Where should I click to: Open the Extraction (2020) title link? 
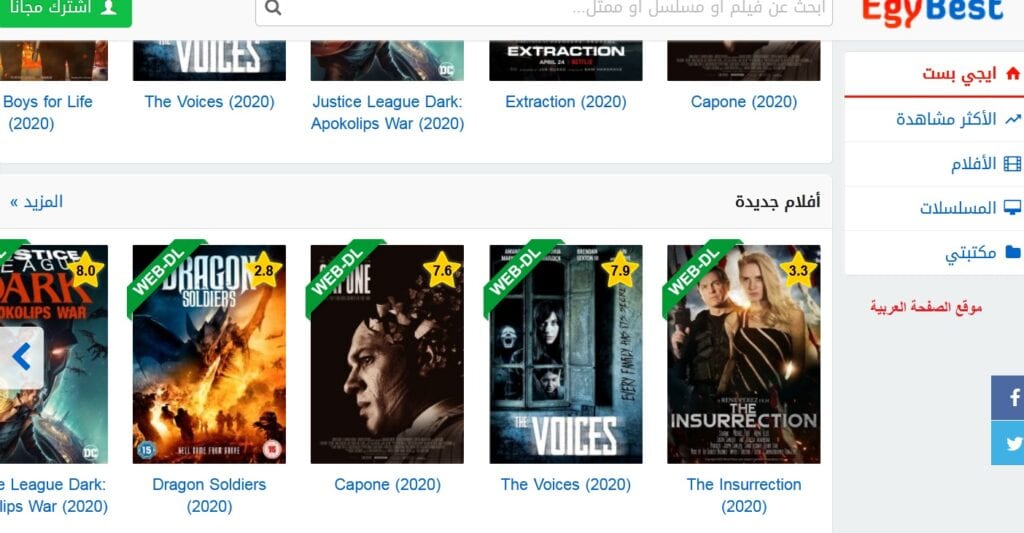click(566, 102)
